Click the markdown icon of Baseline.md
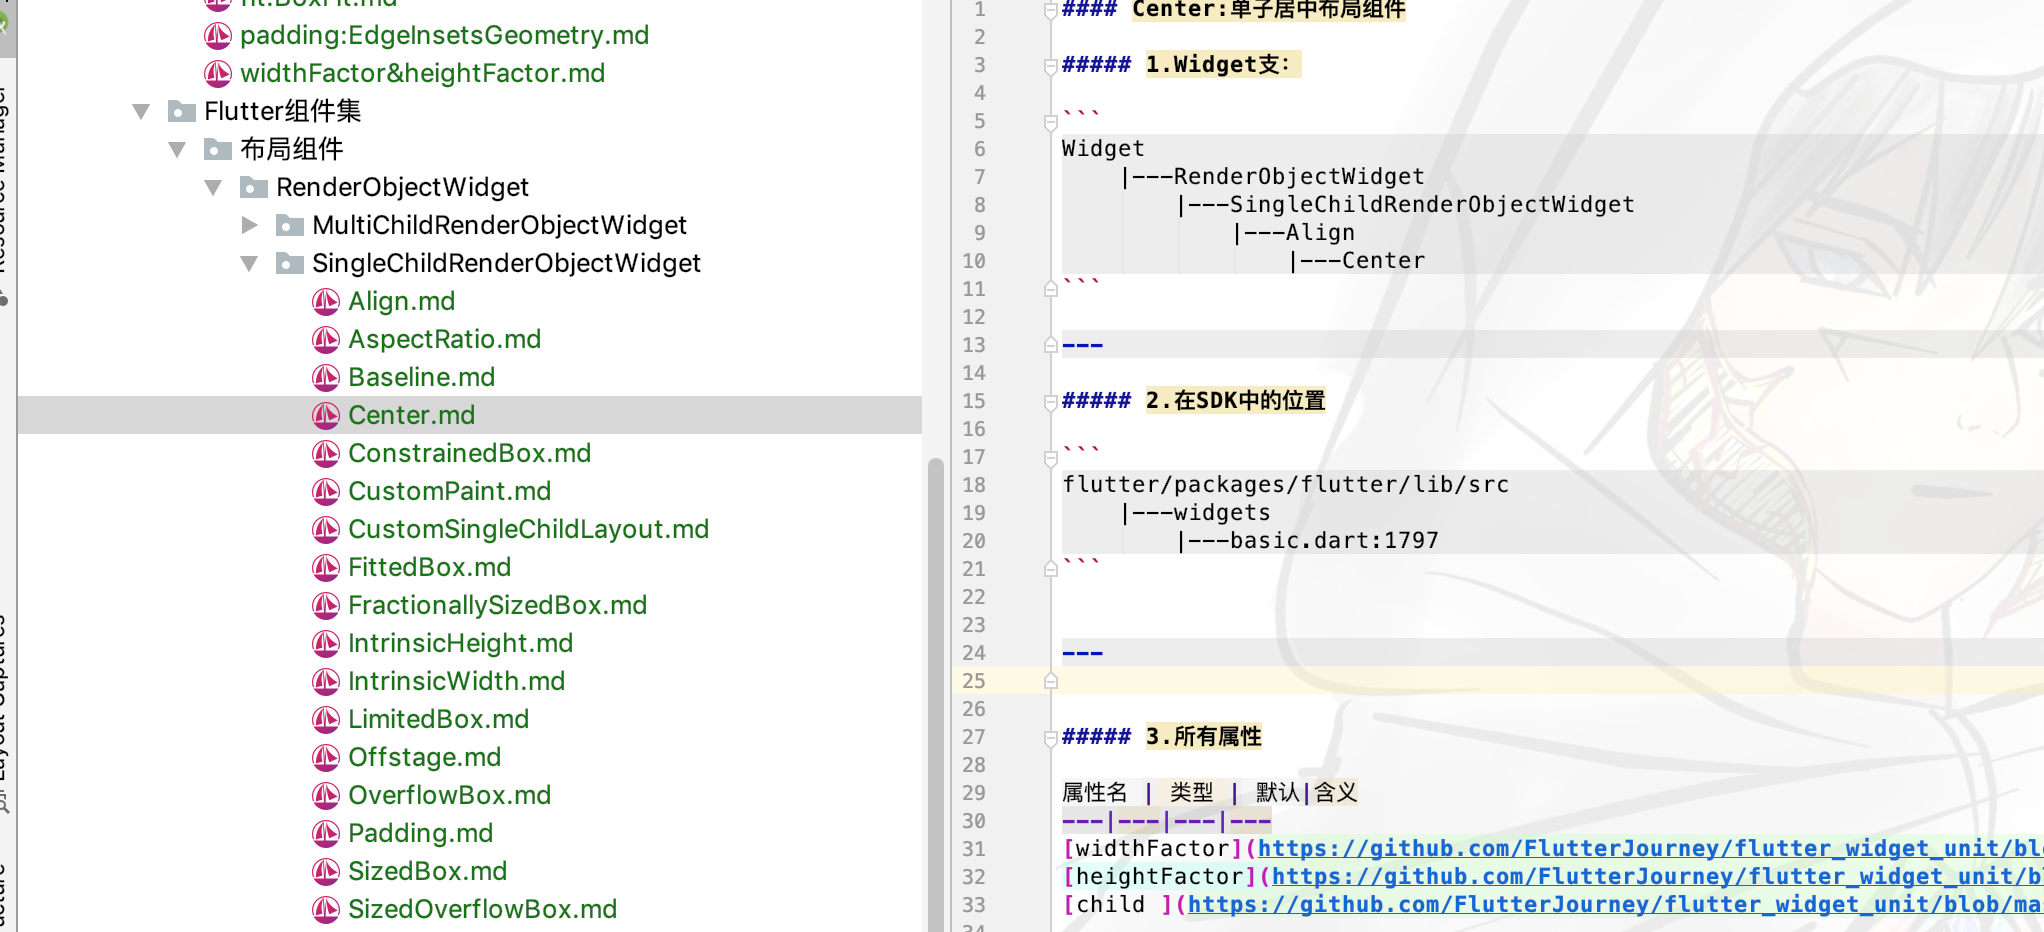Screen dimensions: 2044x932 tap(326, 377)
